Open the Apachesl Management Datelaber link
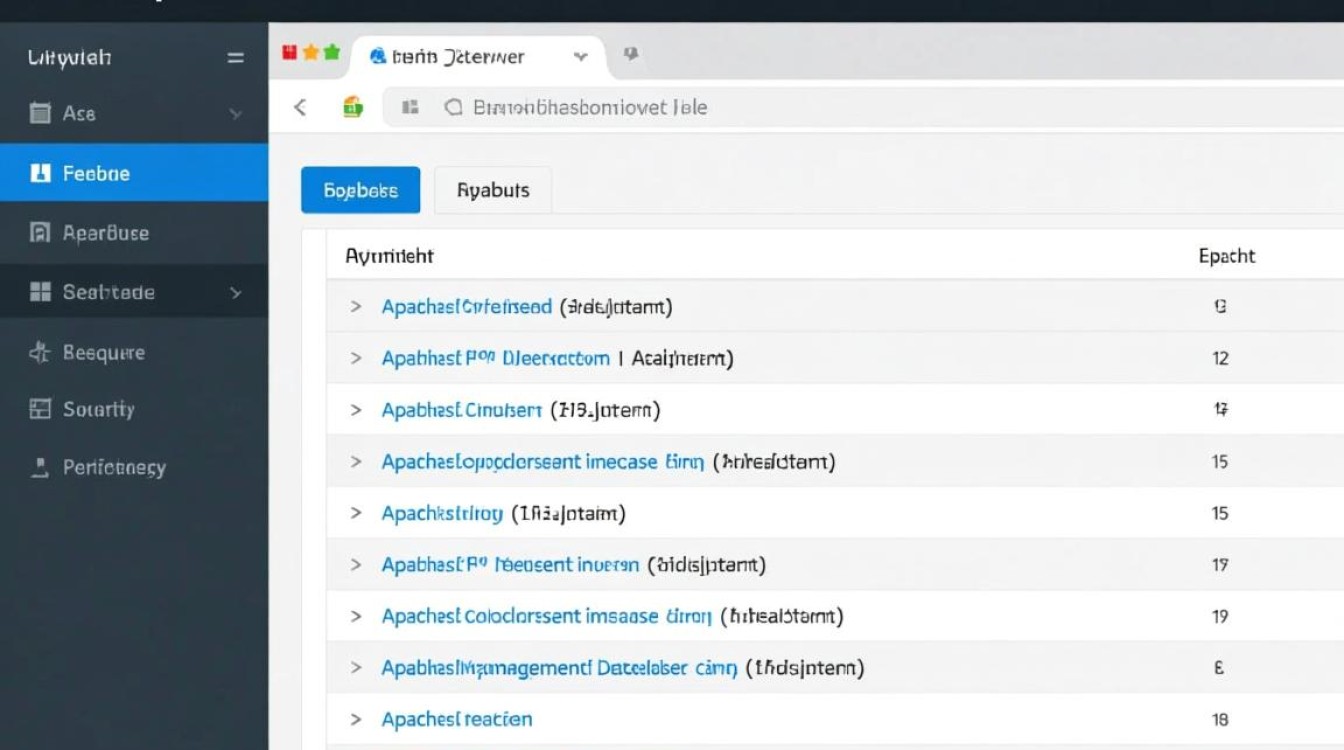The image size is (1344, 750). 559,667
